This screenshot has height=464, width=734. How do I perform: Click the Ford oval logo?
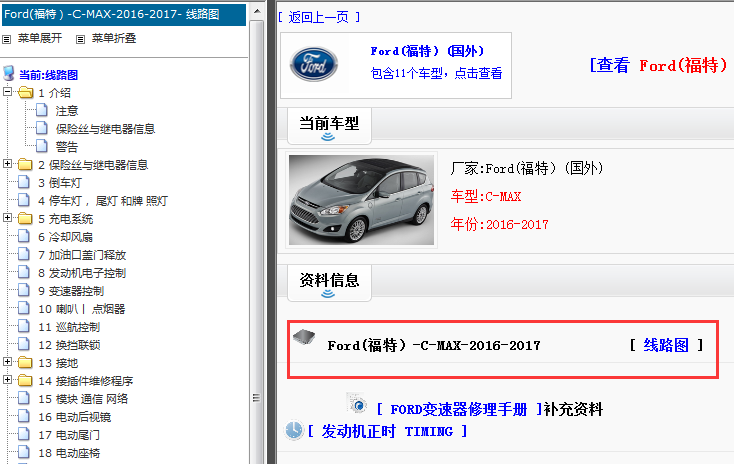314,64
